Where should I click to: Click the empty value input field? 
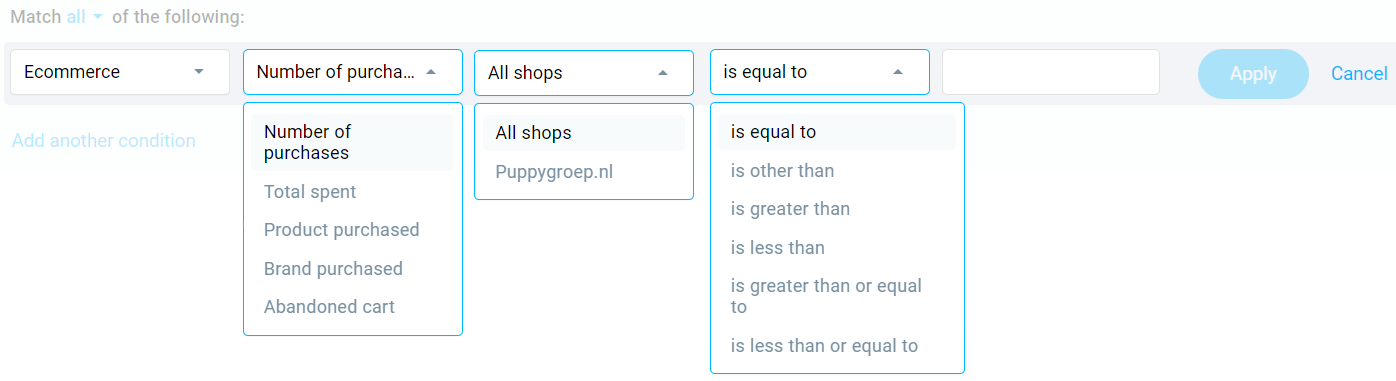click(x=1051, y=72)
